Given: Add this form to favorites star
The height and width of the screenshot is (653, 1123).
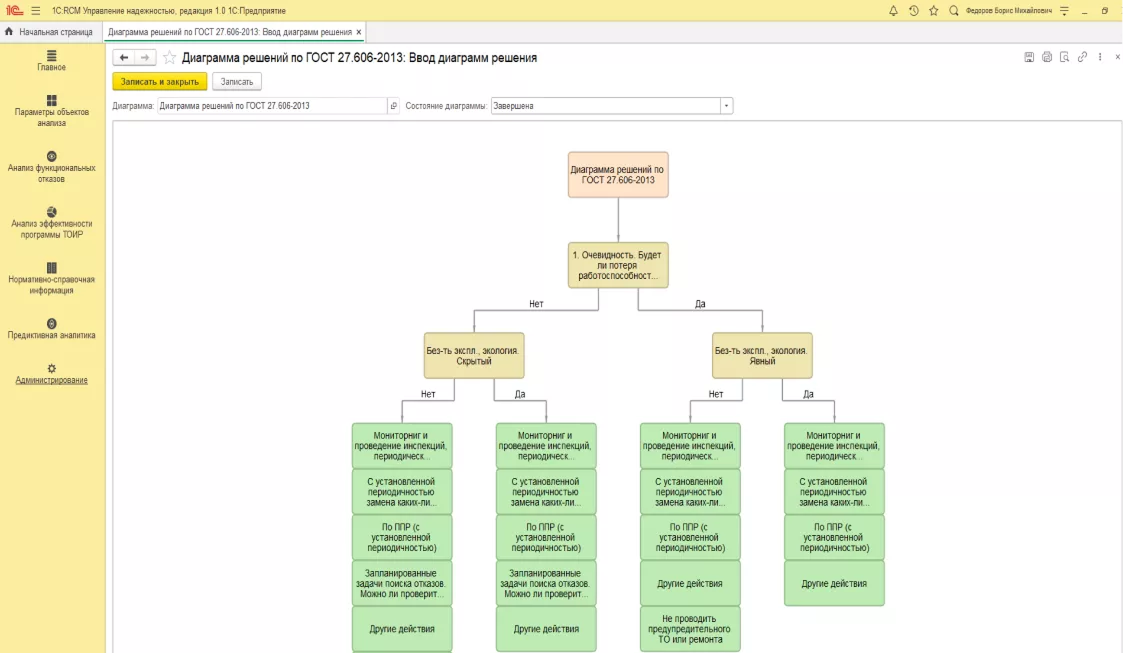Looking at the screenshot, I should (x=170, y=57).
